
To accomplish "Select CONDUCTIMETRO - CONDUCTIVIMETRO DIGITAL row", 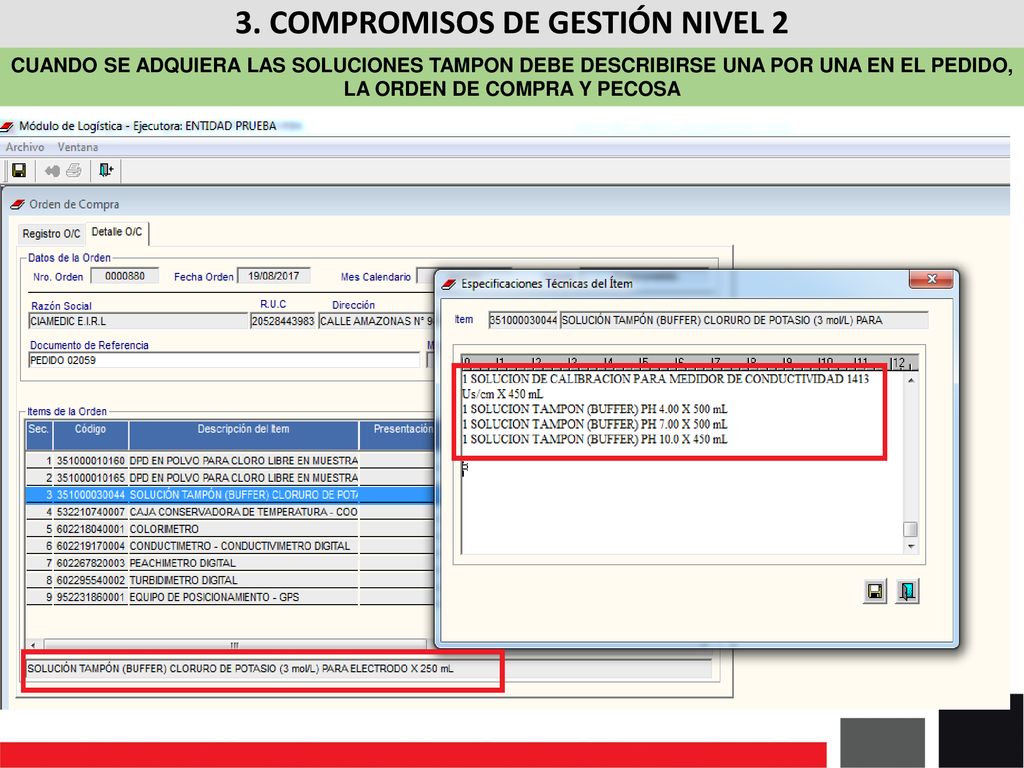I will 231,546.
